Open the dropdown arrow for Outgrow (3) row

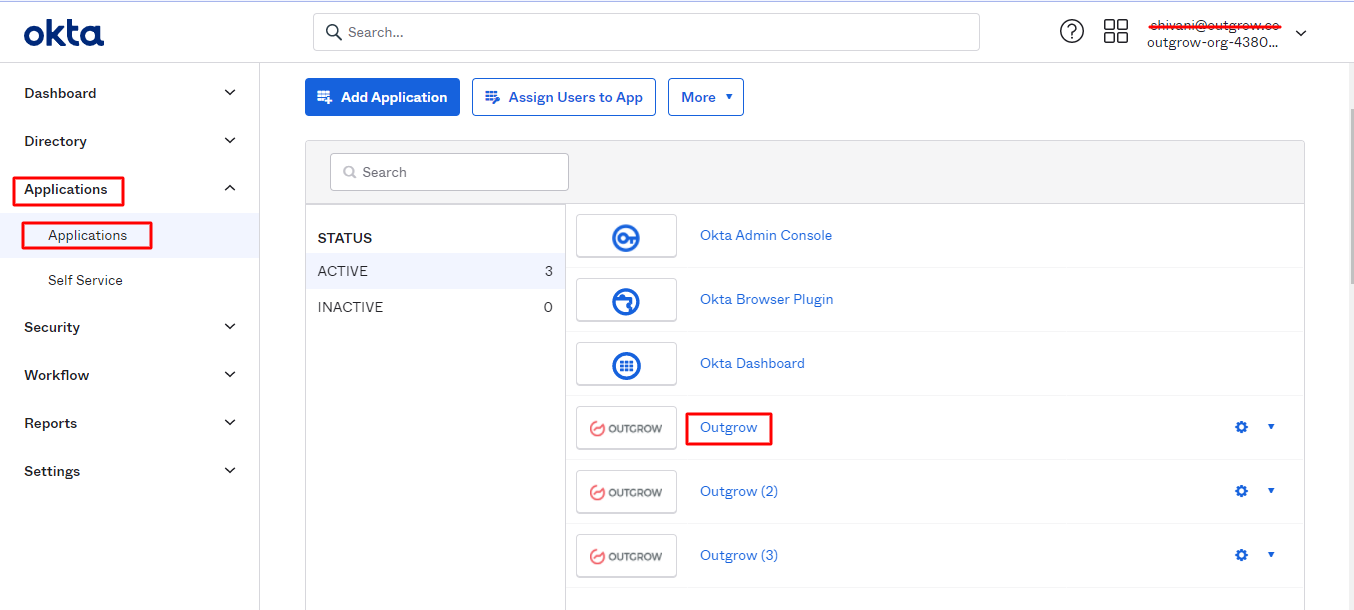1271,555
